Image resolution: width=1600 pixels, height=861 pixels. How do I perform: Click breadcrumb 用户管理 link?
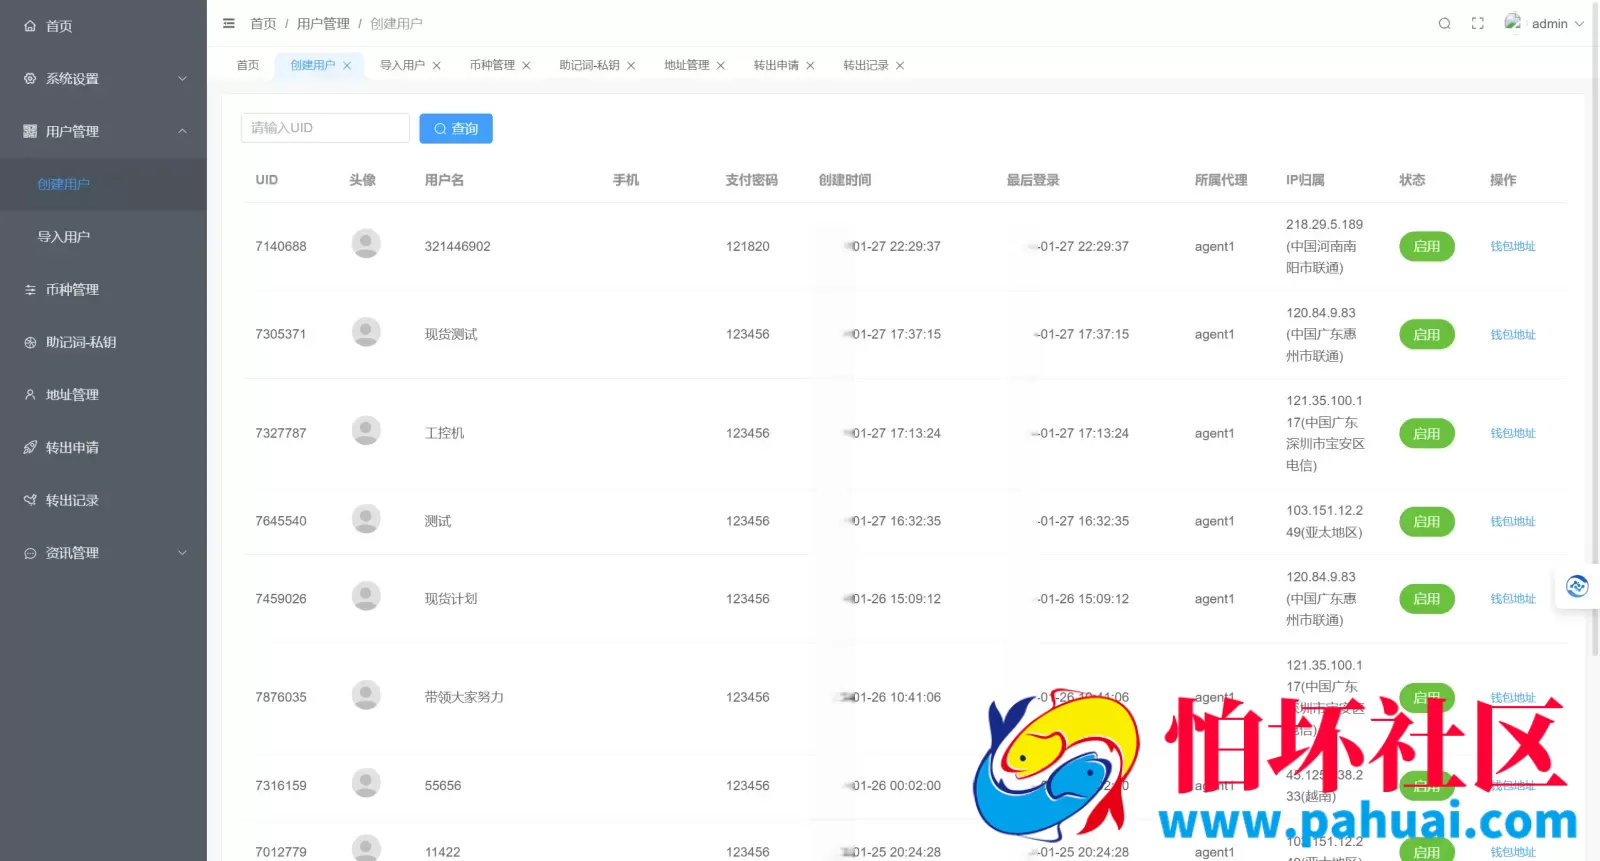[x=323, y=23]
